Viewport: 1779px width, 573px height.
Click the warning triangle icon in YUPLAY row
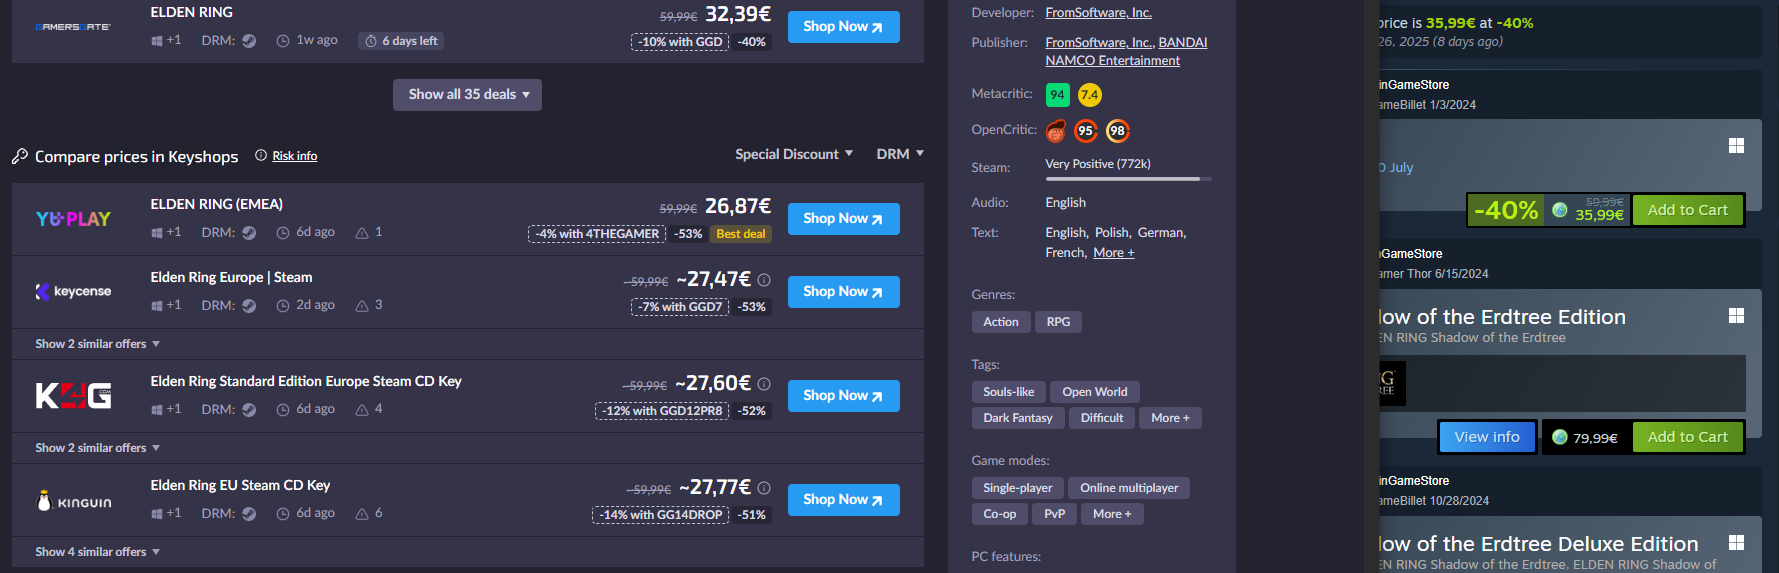pyautogui.click(x=362, y=233)
